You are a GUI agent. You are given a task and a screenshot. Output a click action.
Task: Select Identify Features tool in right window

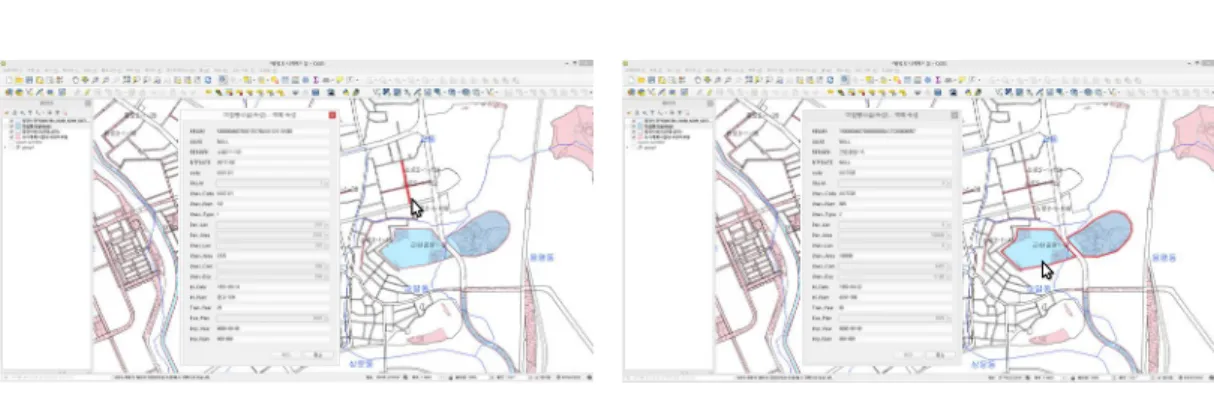844,80
